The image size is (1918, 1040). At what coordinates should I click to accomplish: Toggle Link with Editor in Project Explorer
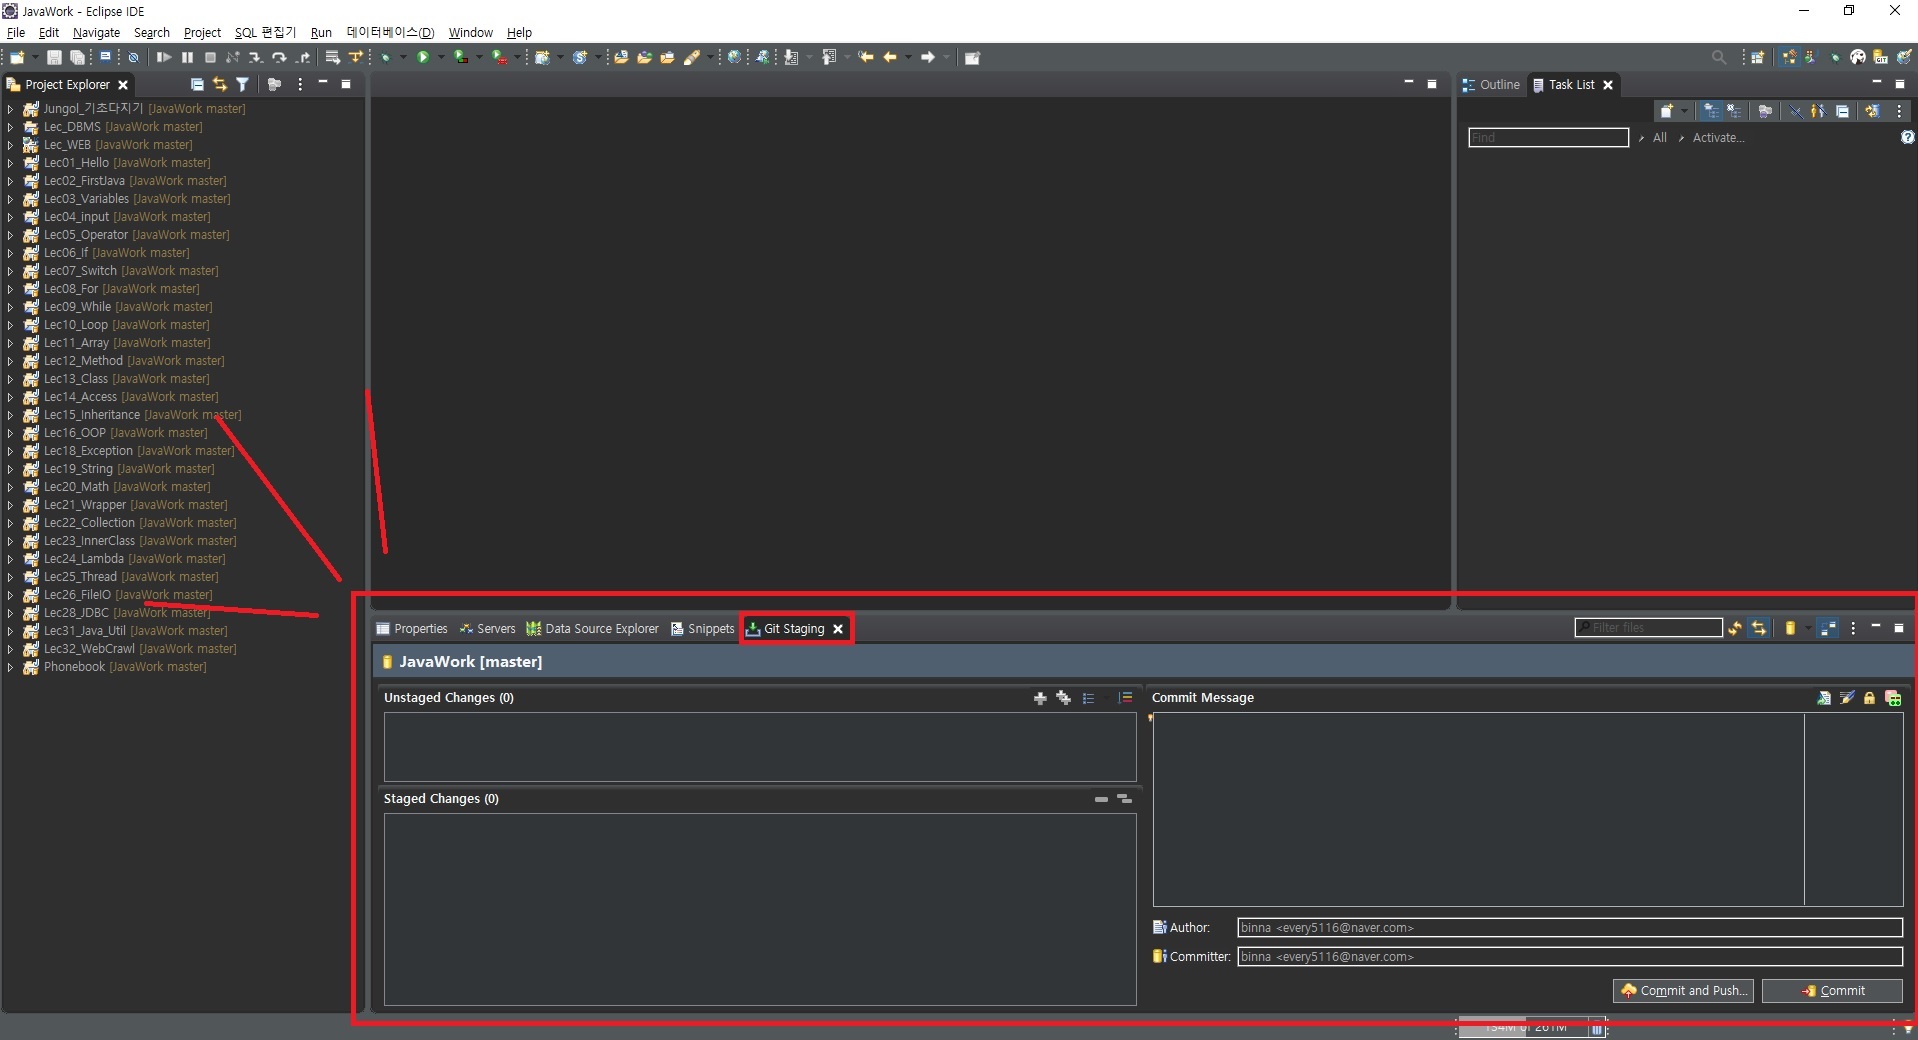pyautogui.click(x=220, y=84)
